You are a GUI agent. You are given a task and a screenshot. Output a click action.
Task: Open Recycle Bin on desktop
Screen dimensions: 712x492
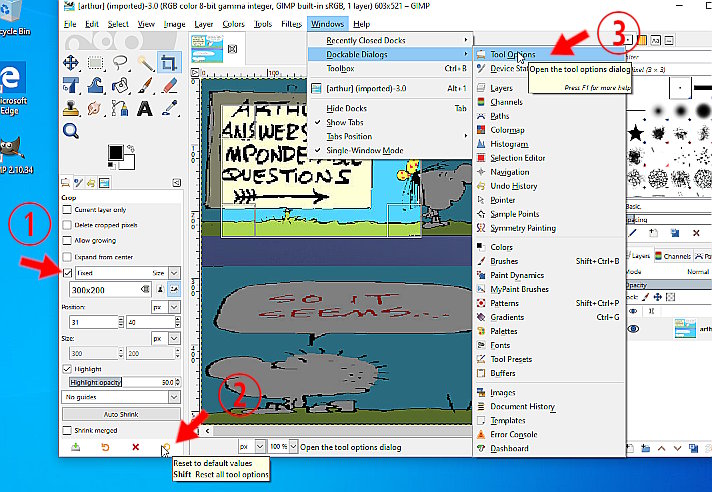[x=15, y=18]
